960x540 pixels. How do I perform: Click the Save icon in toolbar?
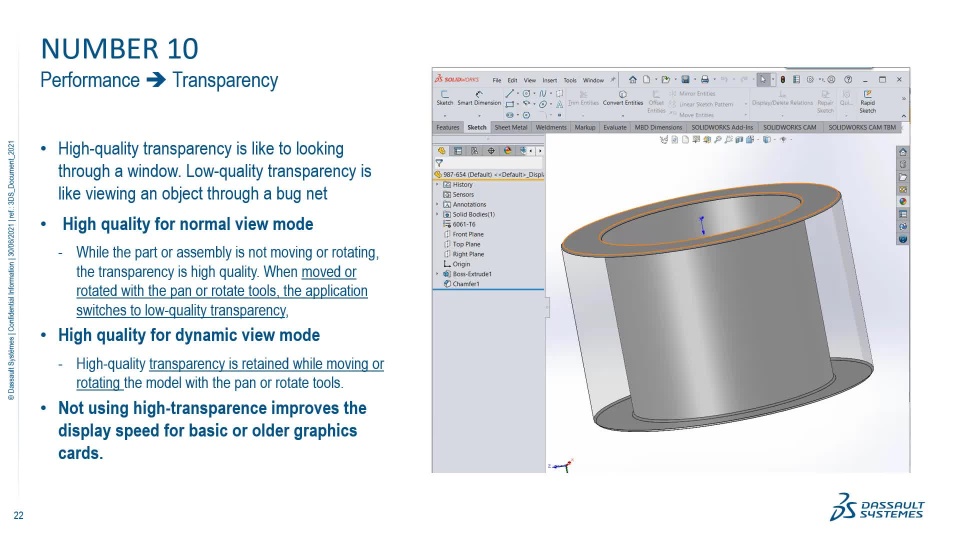(x=685, y=80)
